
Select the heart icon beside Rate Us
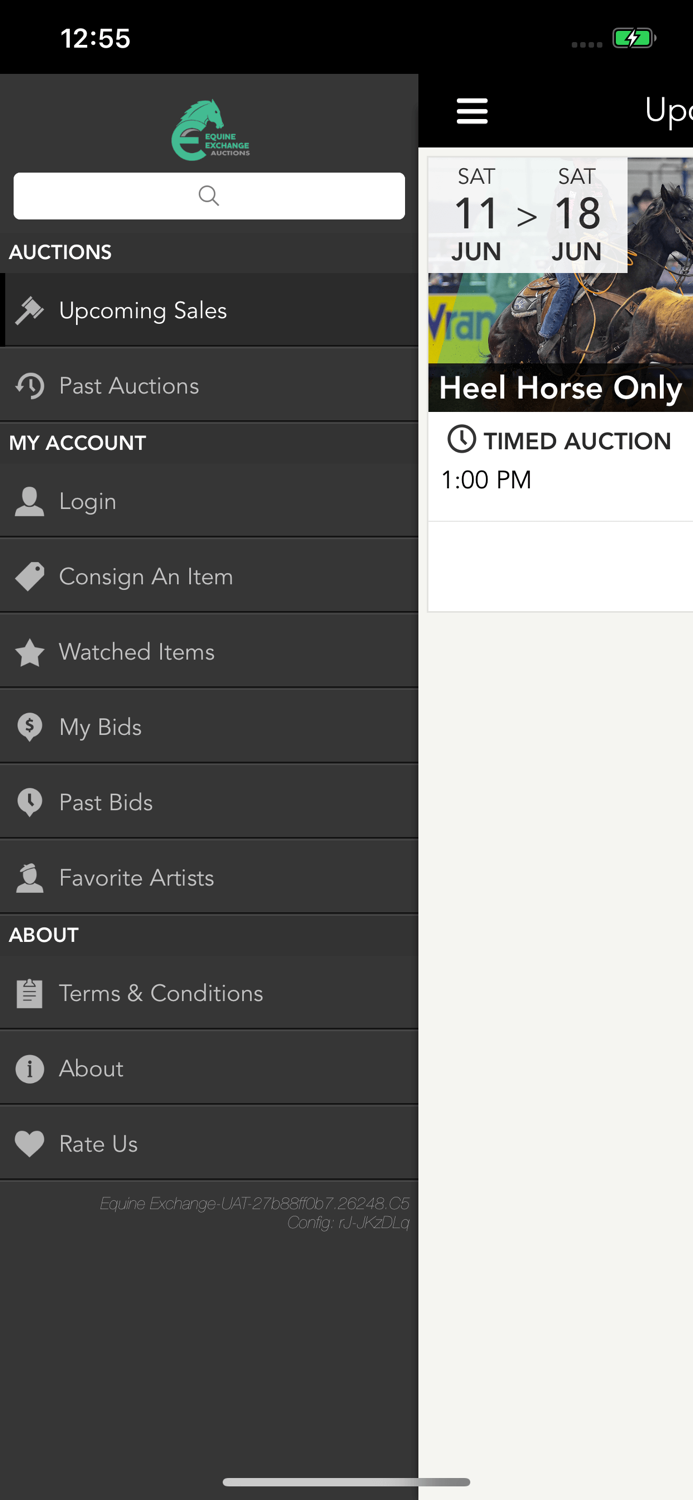coord(29,1143)
